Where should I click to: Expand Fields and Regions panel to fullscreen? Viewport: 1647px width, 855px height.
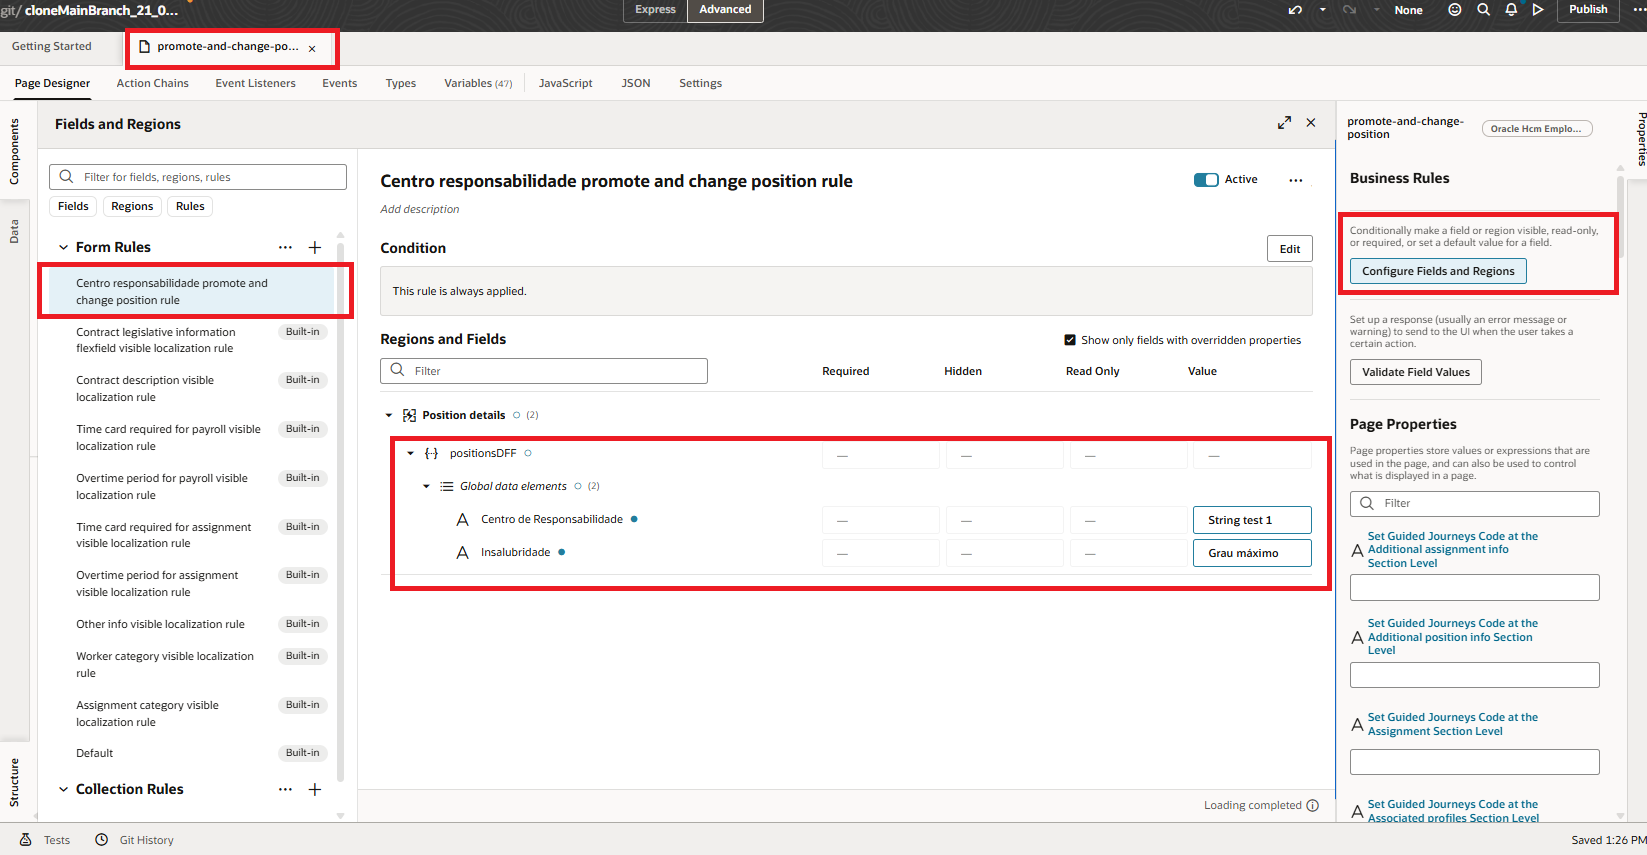(1284, 123)
